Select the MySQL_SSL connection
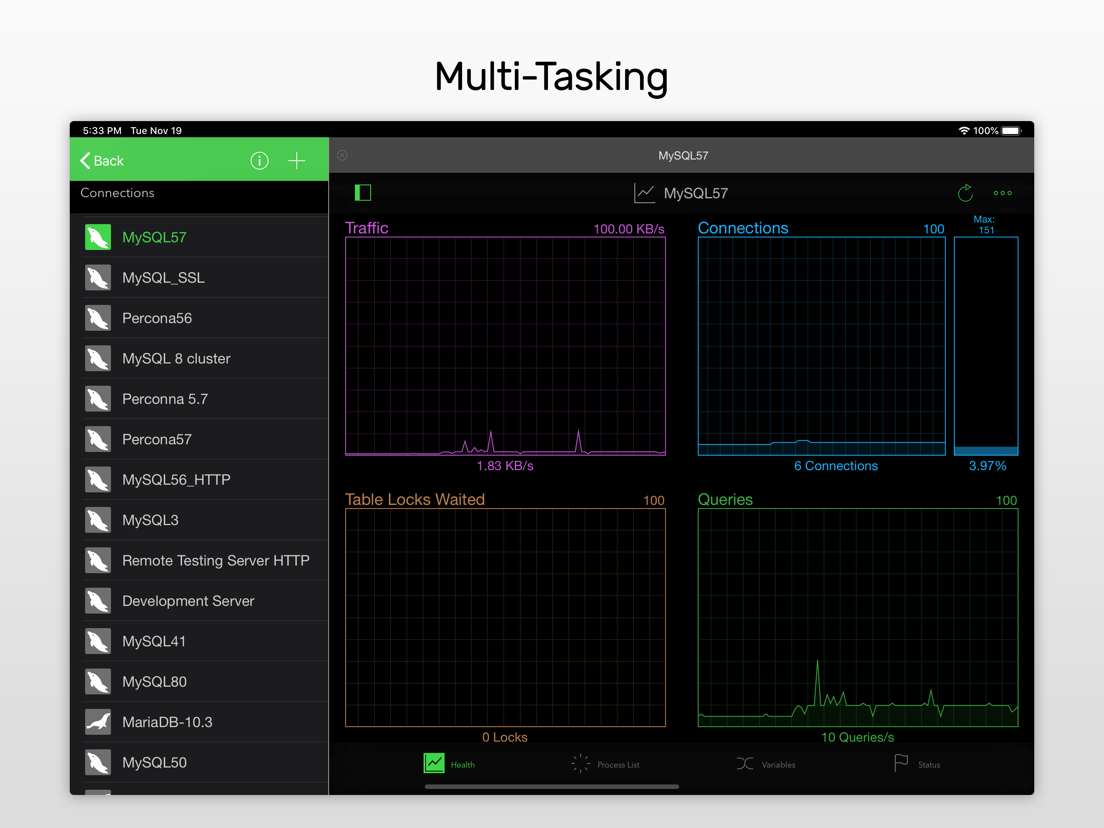1104x828 pixels. coord(200,277)
